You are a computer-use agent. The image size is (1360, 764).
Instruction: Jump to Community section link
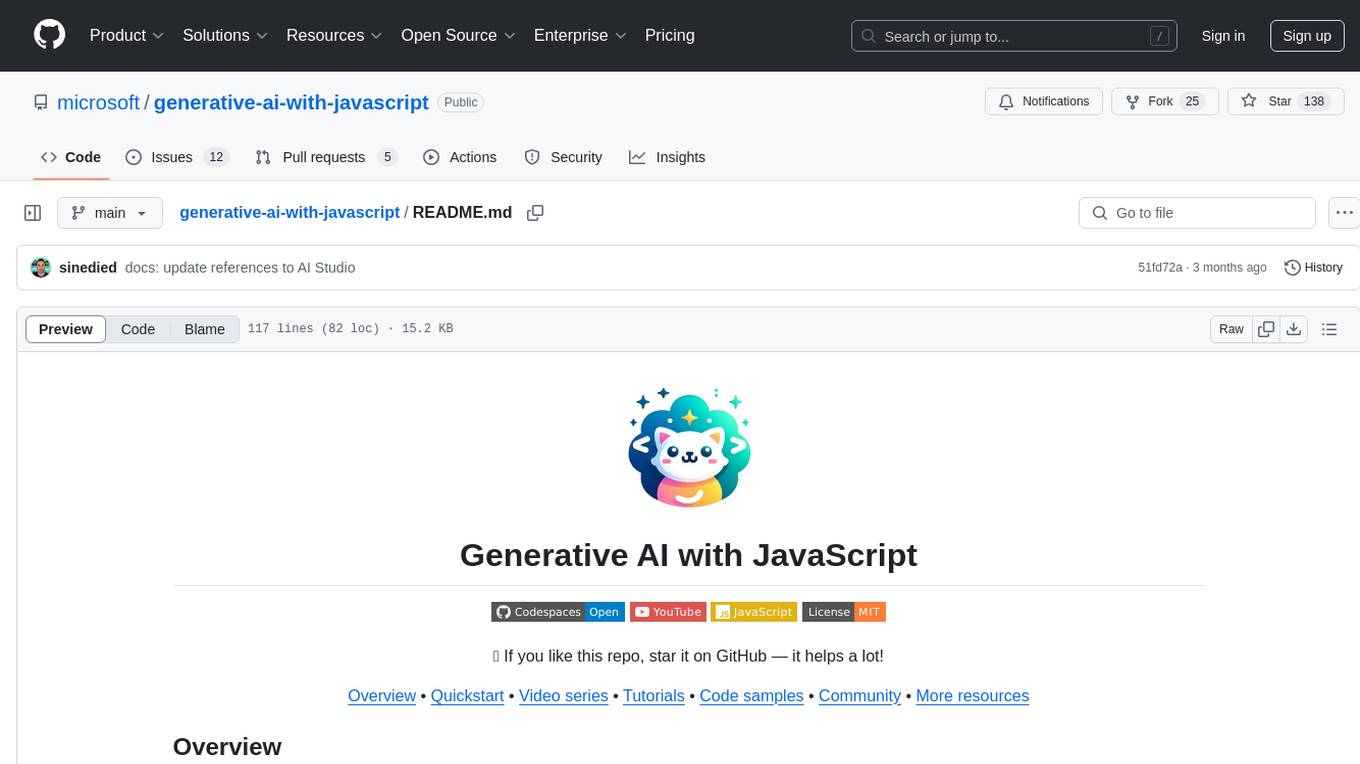[860, 696]
